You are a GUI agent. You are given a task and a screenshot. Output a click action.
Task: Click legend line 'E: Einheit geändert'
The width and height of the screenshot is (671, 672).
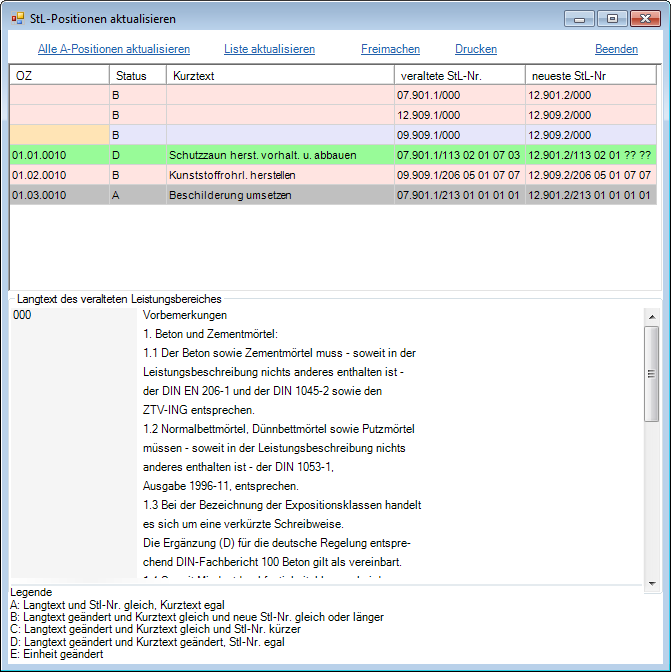pos(57,654)
